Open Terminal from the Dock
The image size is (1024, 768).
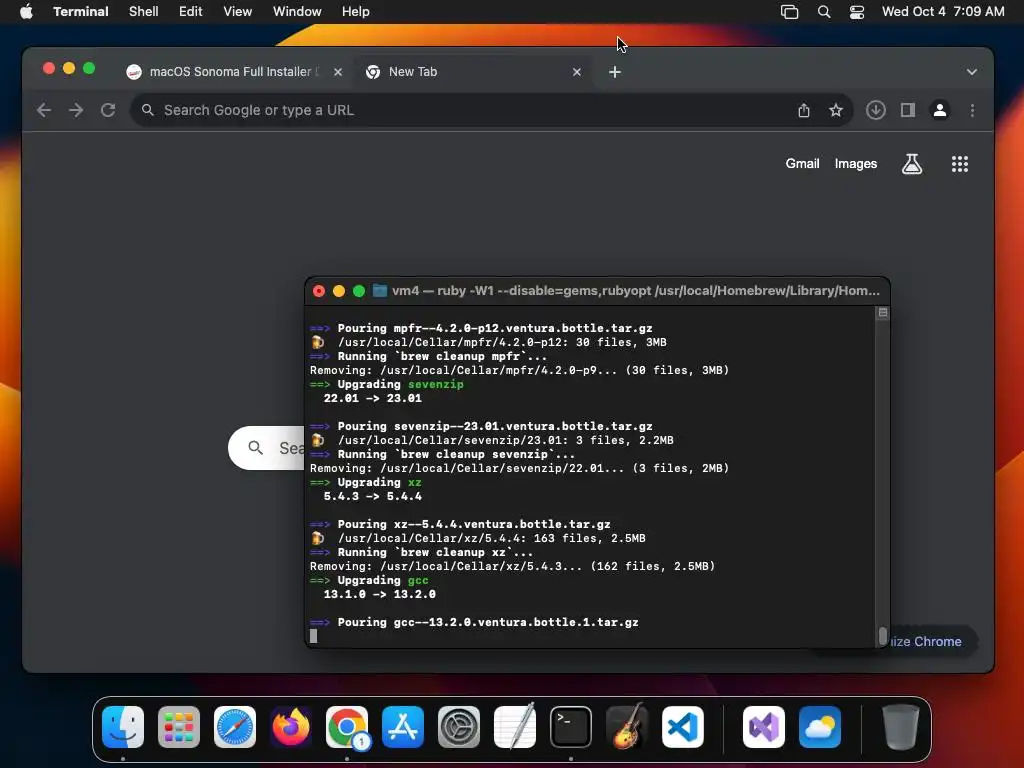tap(571, 727)
